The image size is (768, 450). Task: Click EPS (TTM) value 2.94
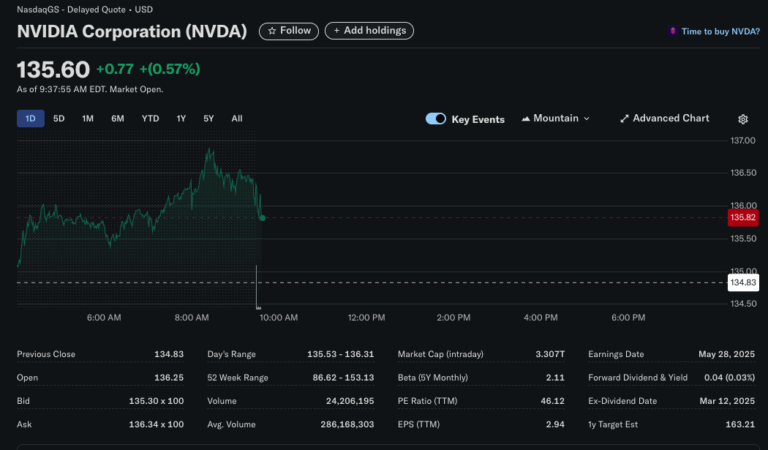click(x=555, y=425)
